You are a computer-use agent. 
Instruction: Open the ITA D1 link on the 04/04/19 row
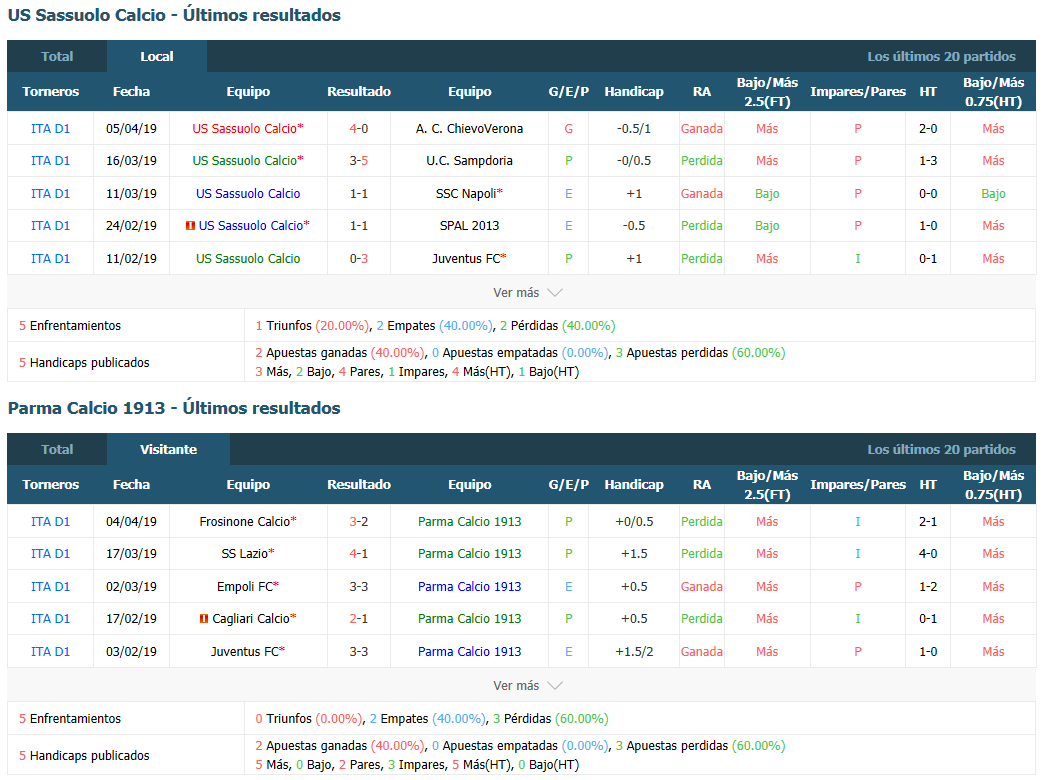(x=51, y=522)
